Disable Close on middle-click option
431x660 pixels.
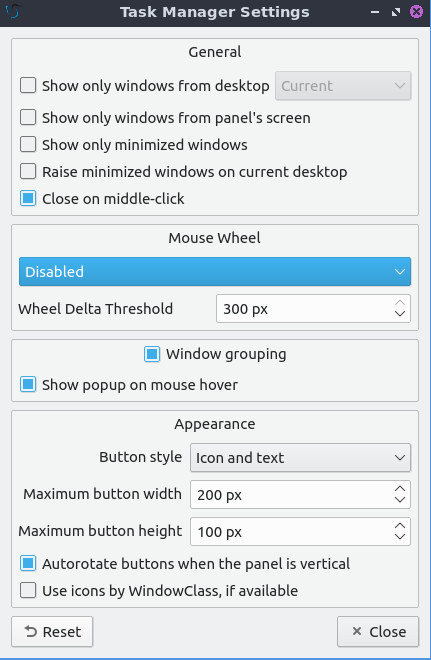[28, 198]
